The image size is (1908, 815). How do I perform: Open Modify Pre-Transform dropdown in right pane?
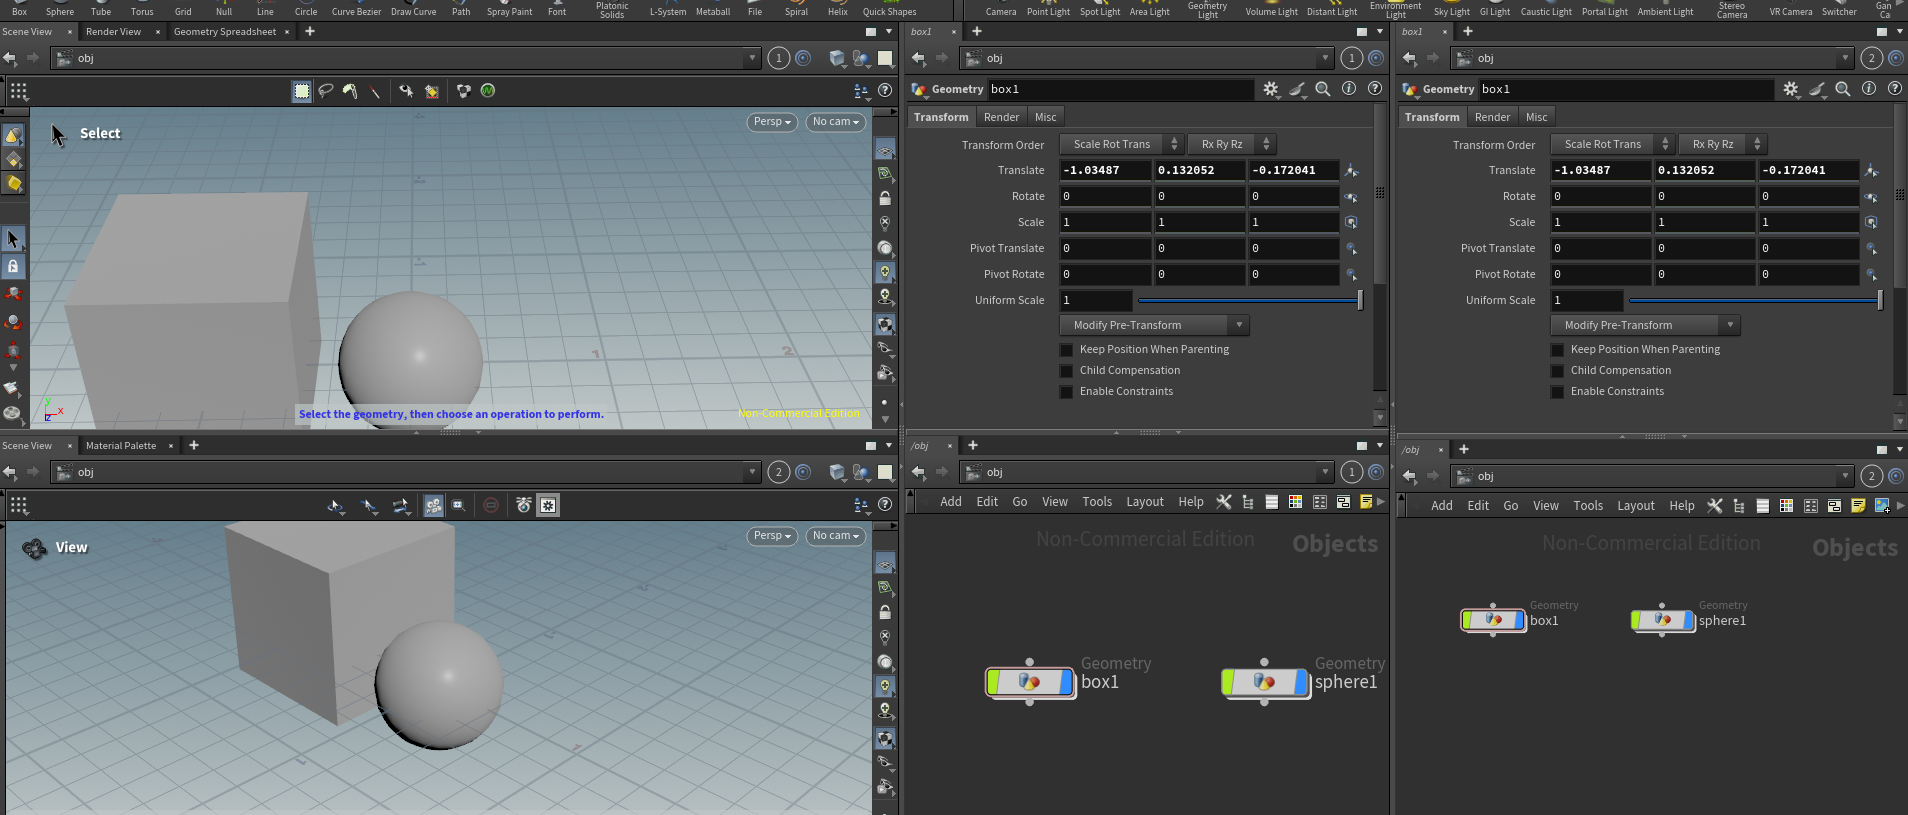point(1645,325)
